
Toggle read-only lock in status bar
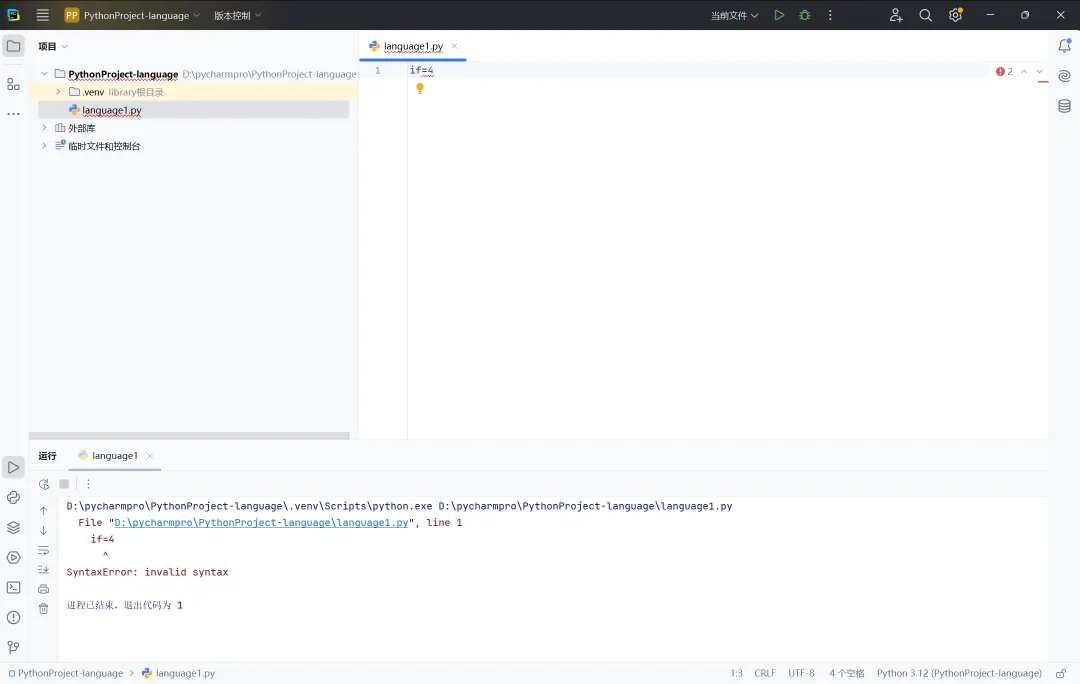1061,673
